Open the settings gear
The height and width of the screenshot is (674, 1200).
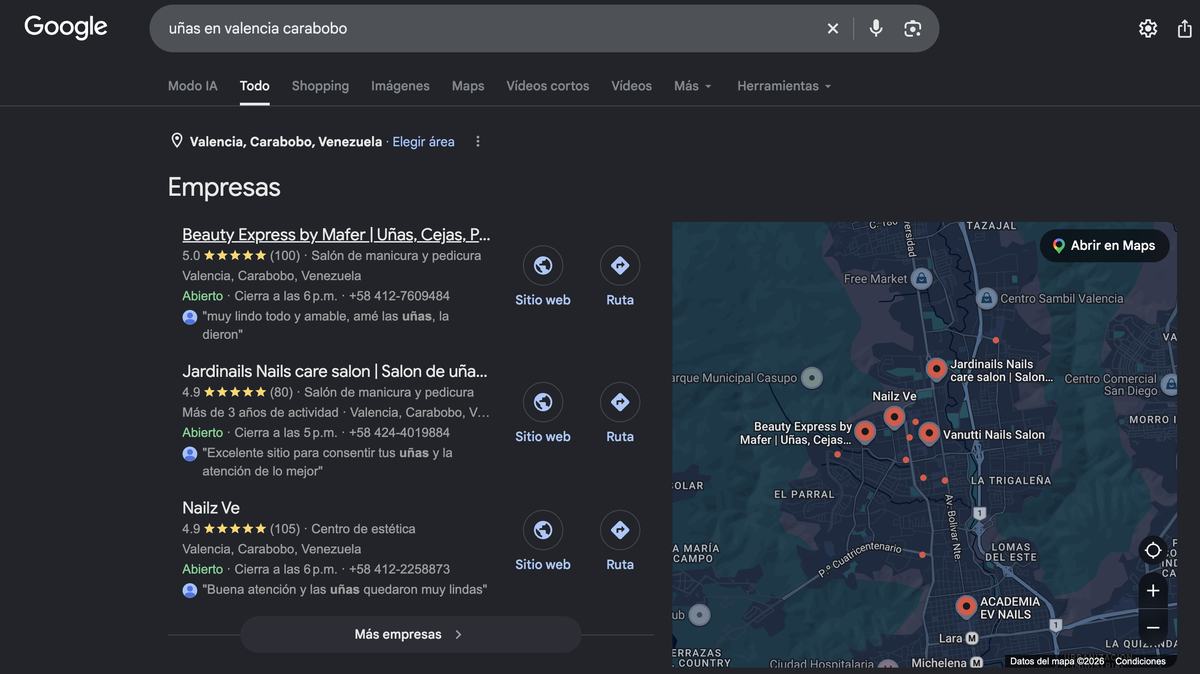pyautogui.click(x=1148, y=29)
